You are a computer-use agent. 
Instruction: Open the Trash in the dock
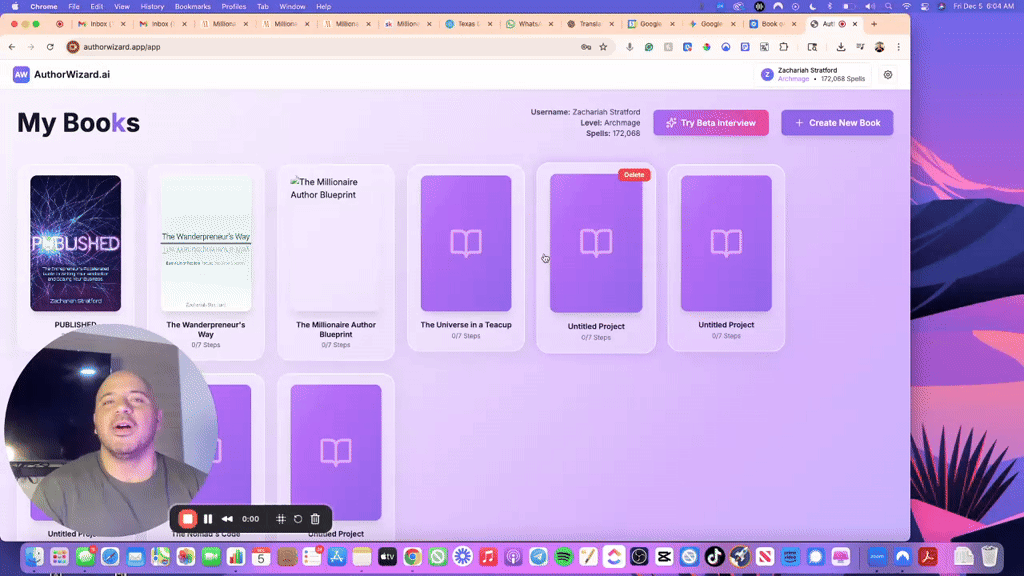(x=989, y=556)
